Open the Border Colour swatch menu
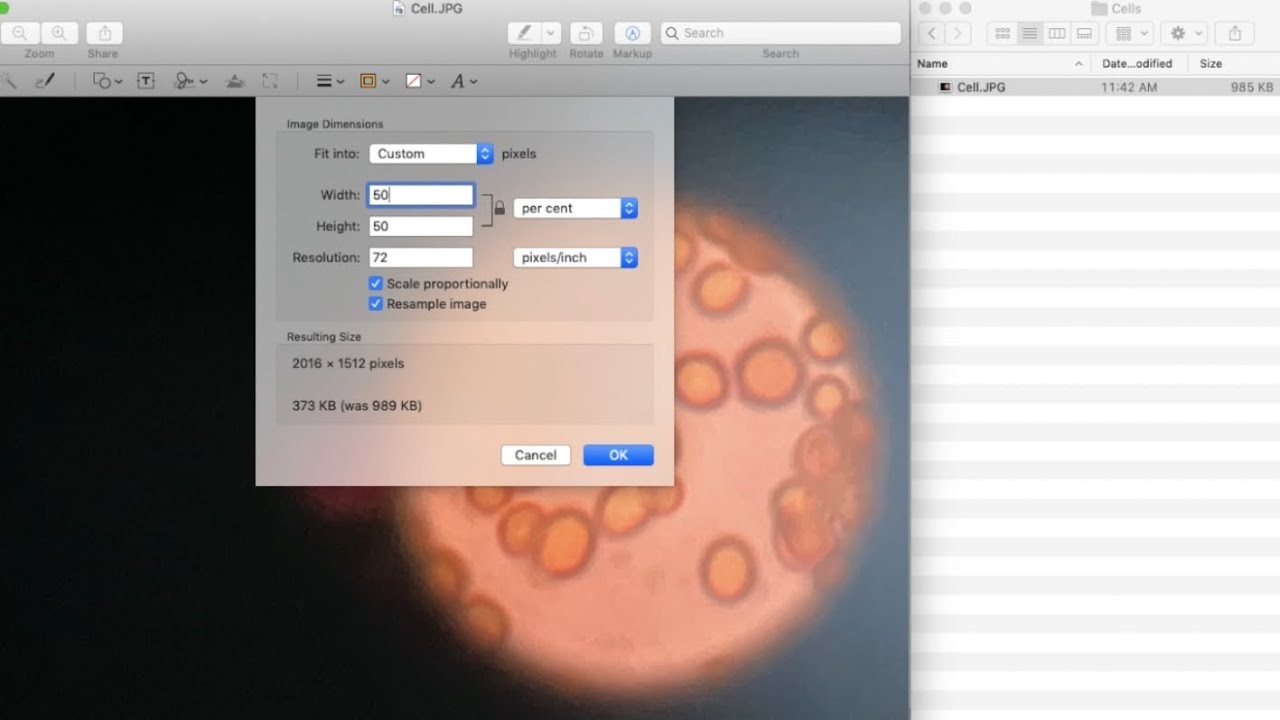 tap(374, 81)
